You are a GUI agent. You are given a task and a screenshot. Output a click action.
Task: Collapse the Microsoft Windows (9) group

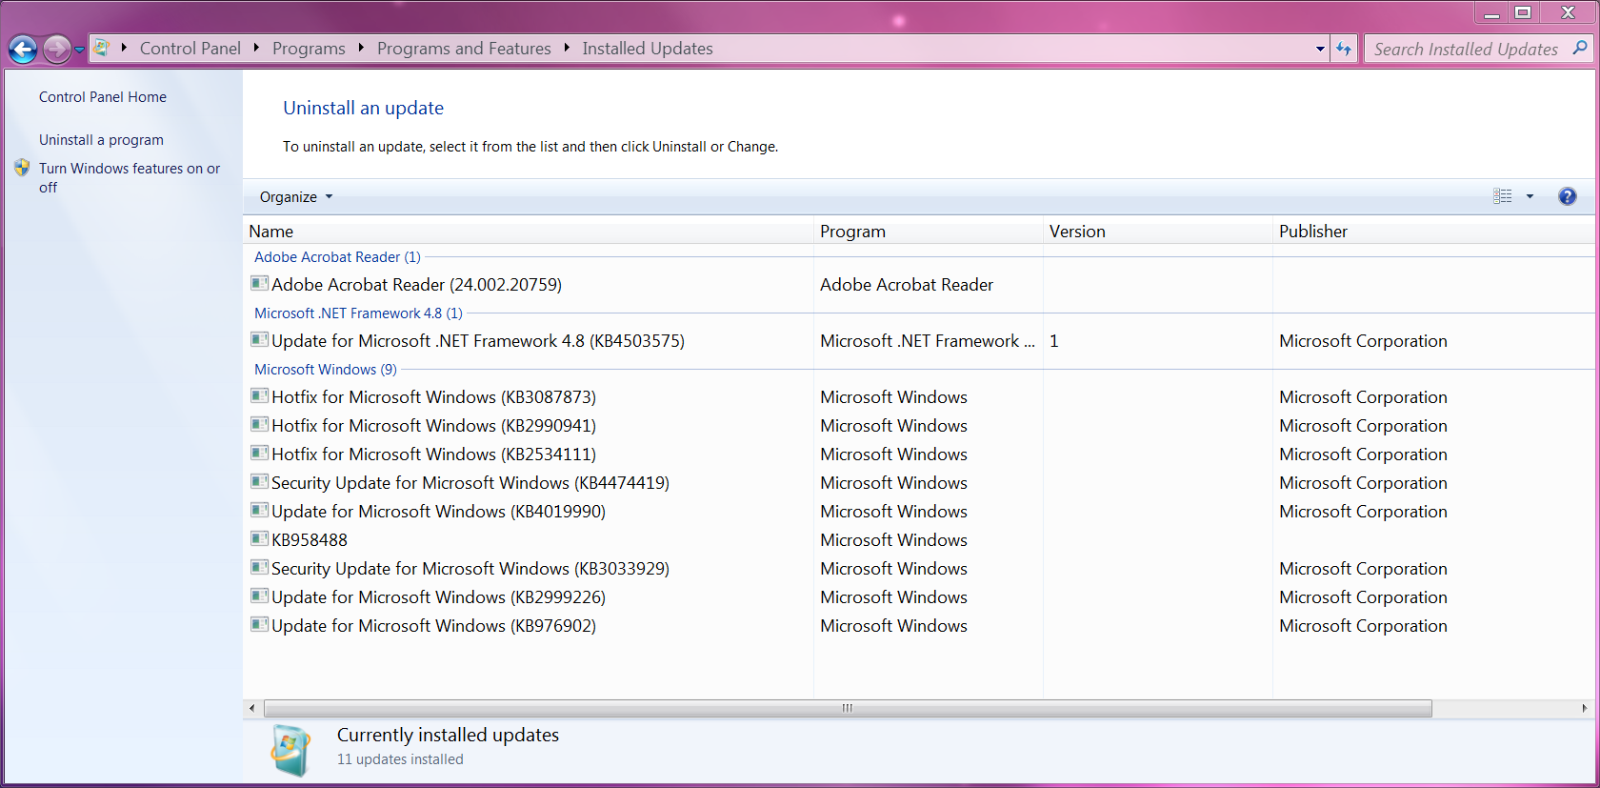[x=325, y=369]
